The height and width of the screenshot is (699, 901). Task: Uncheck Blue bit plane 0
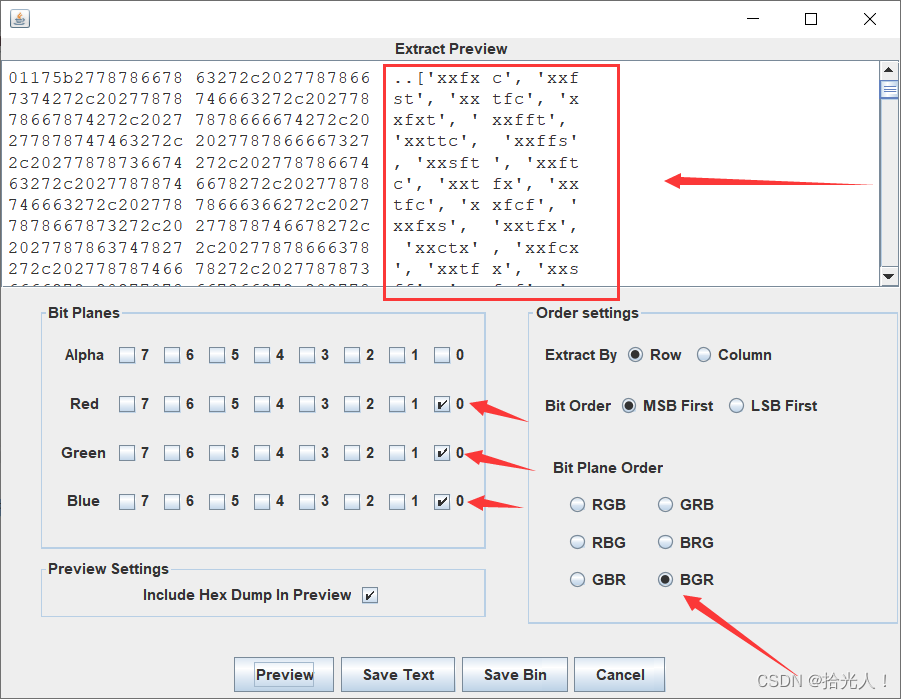[x=442, y=502]
